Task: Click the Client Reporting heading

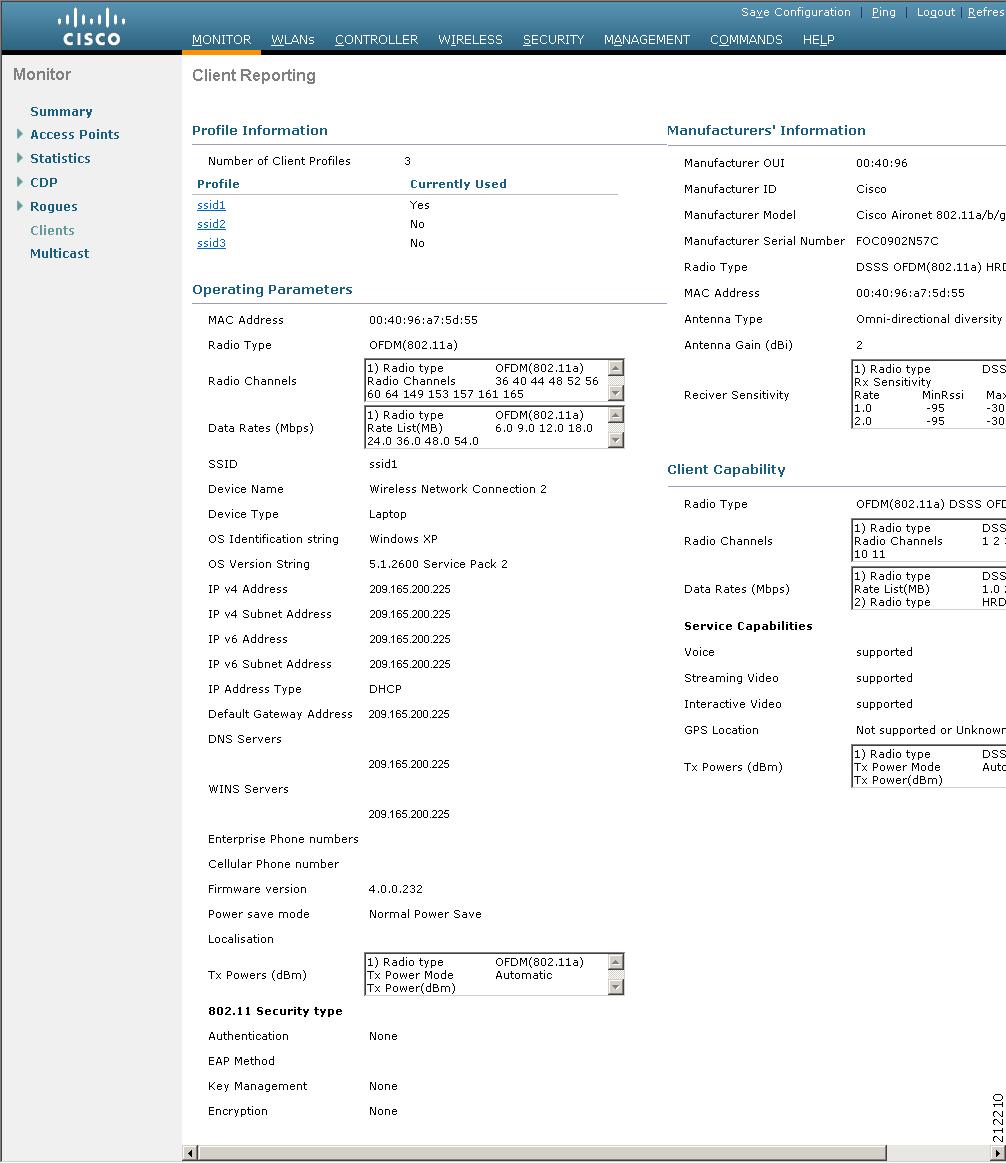Action: click(254, 76)
